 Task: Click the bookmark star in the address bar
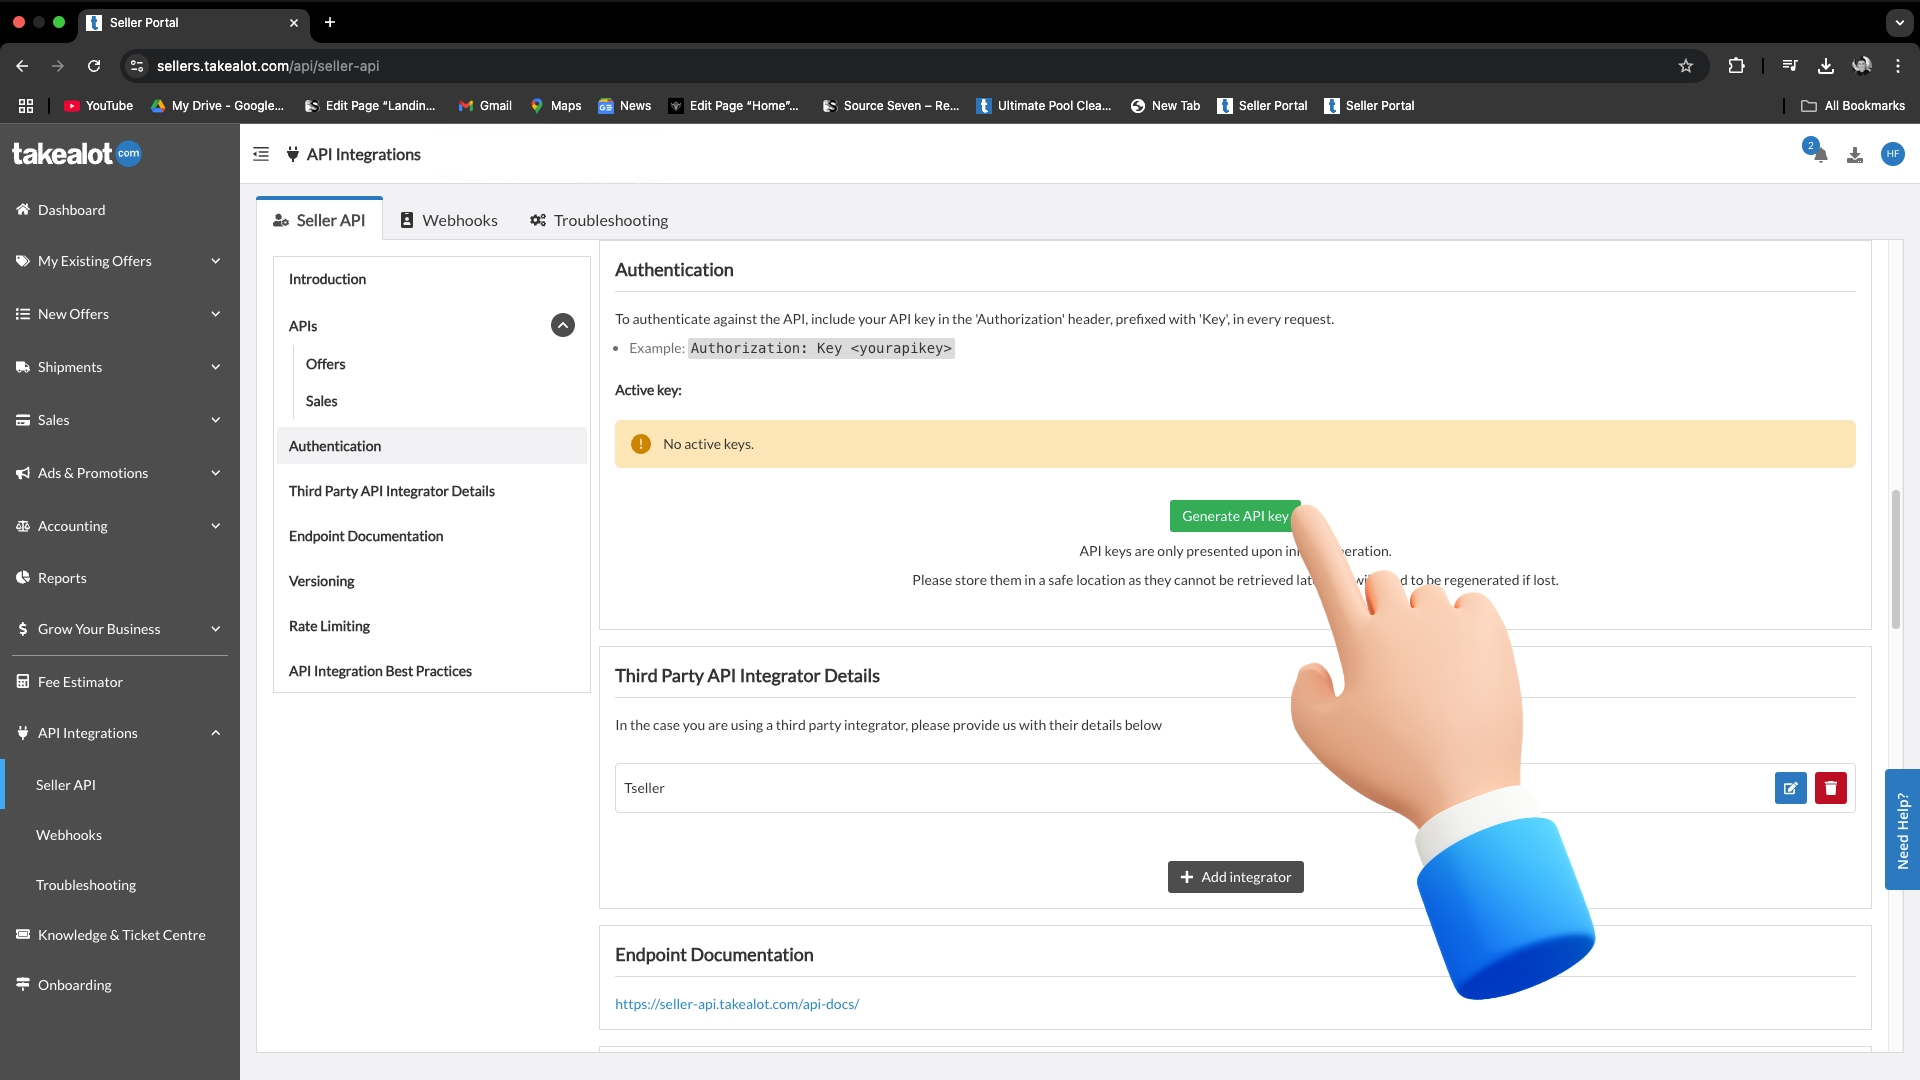tap(1686, 66)
